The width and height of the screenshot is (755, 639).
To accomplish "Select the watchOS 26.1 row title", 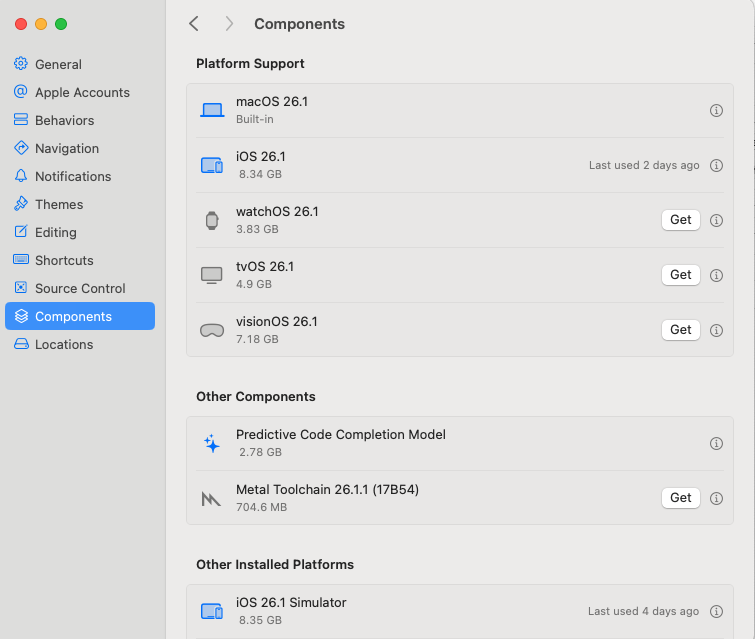I will (x=277, y=211).
